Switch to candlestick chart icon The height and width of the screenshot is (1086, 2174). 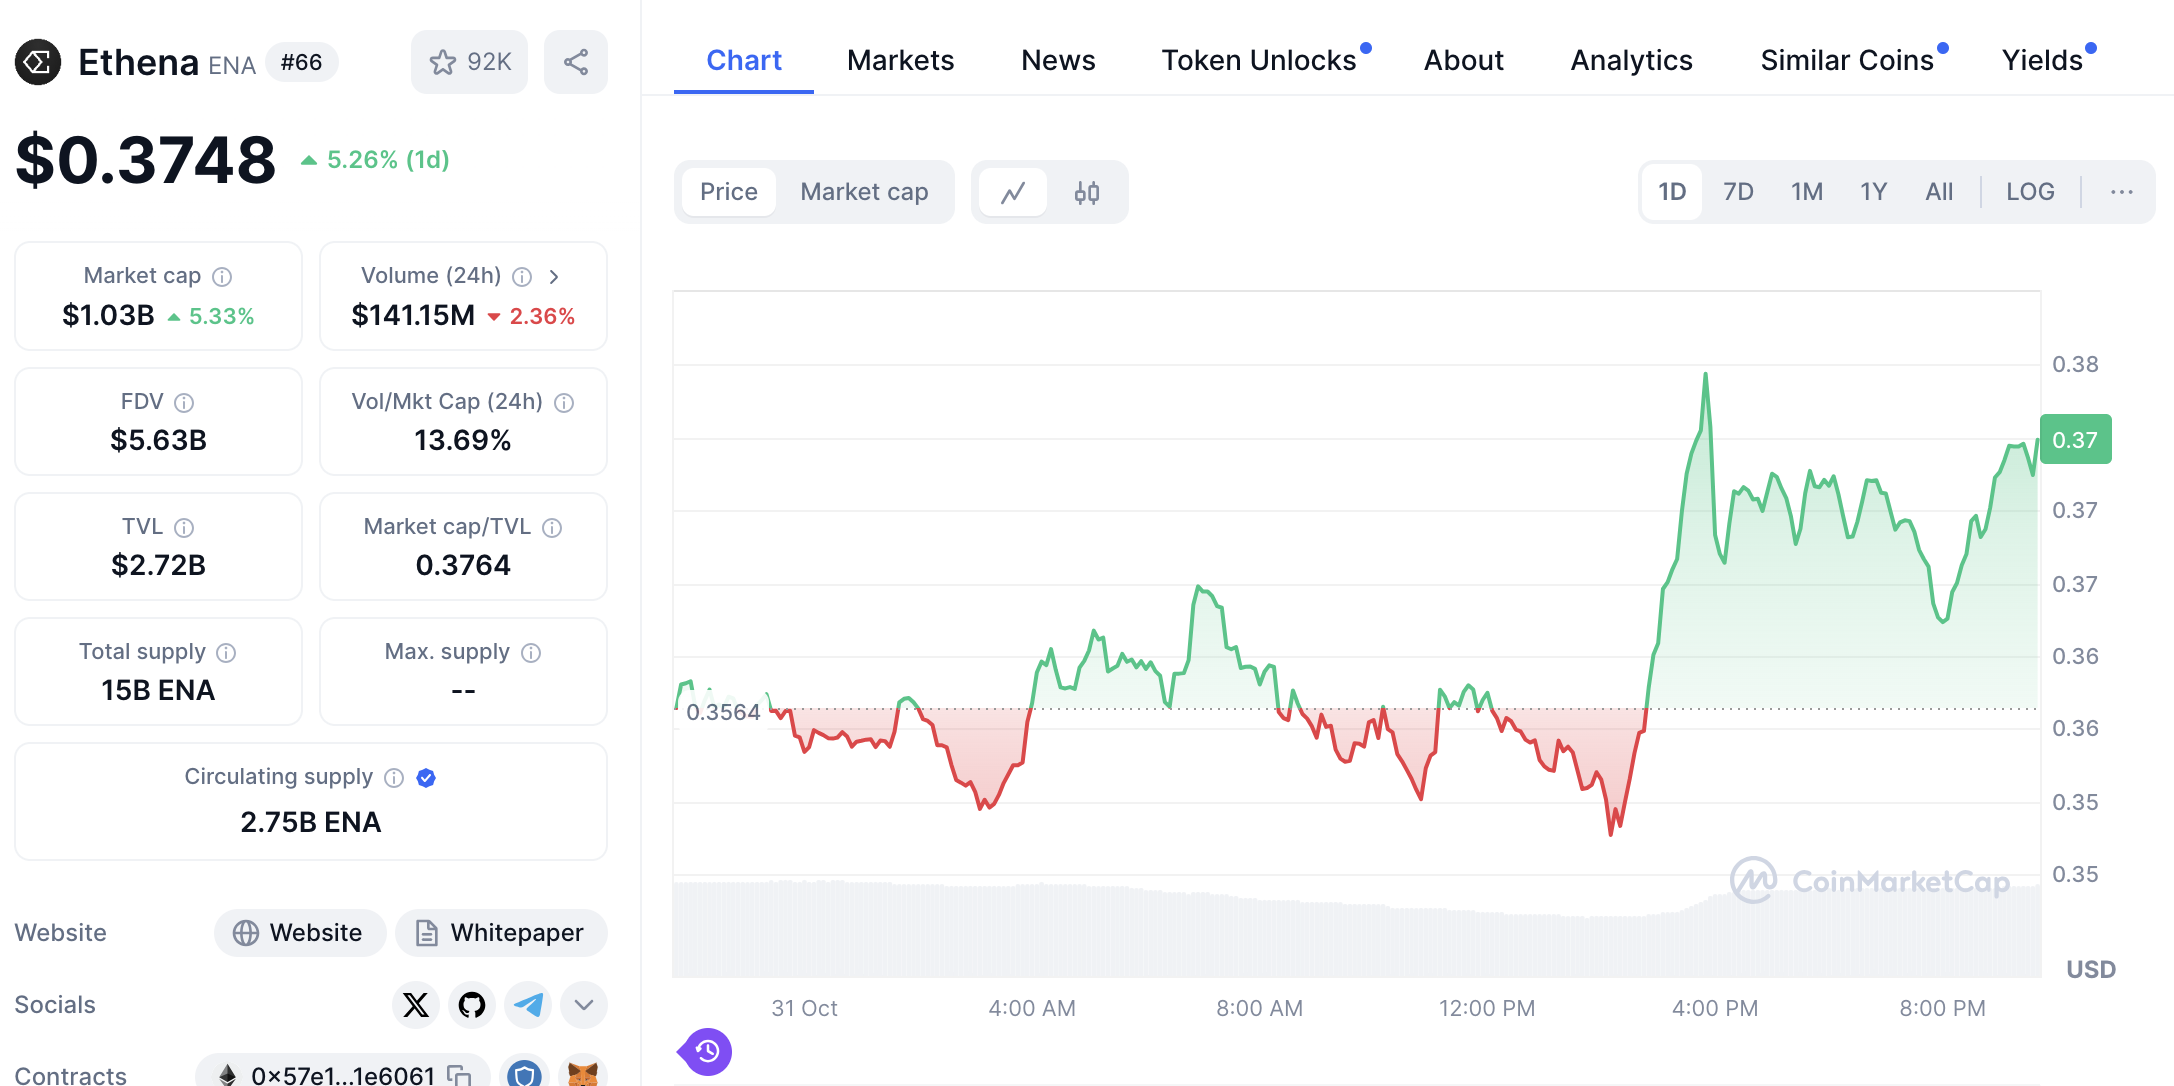coord(1087,192)
